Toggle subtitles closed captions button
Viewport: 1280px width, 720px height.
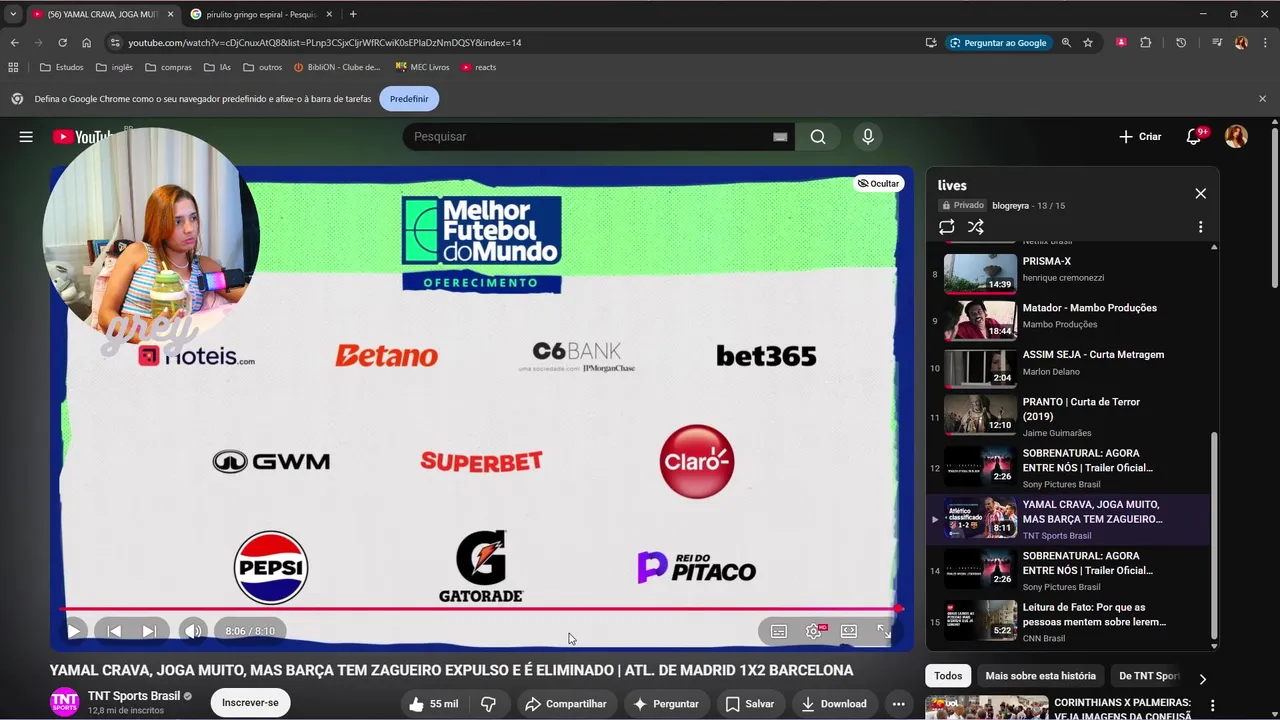coord(779,631)
